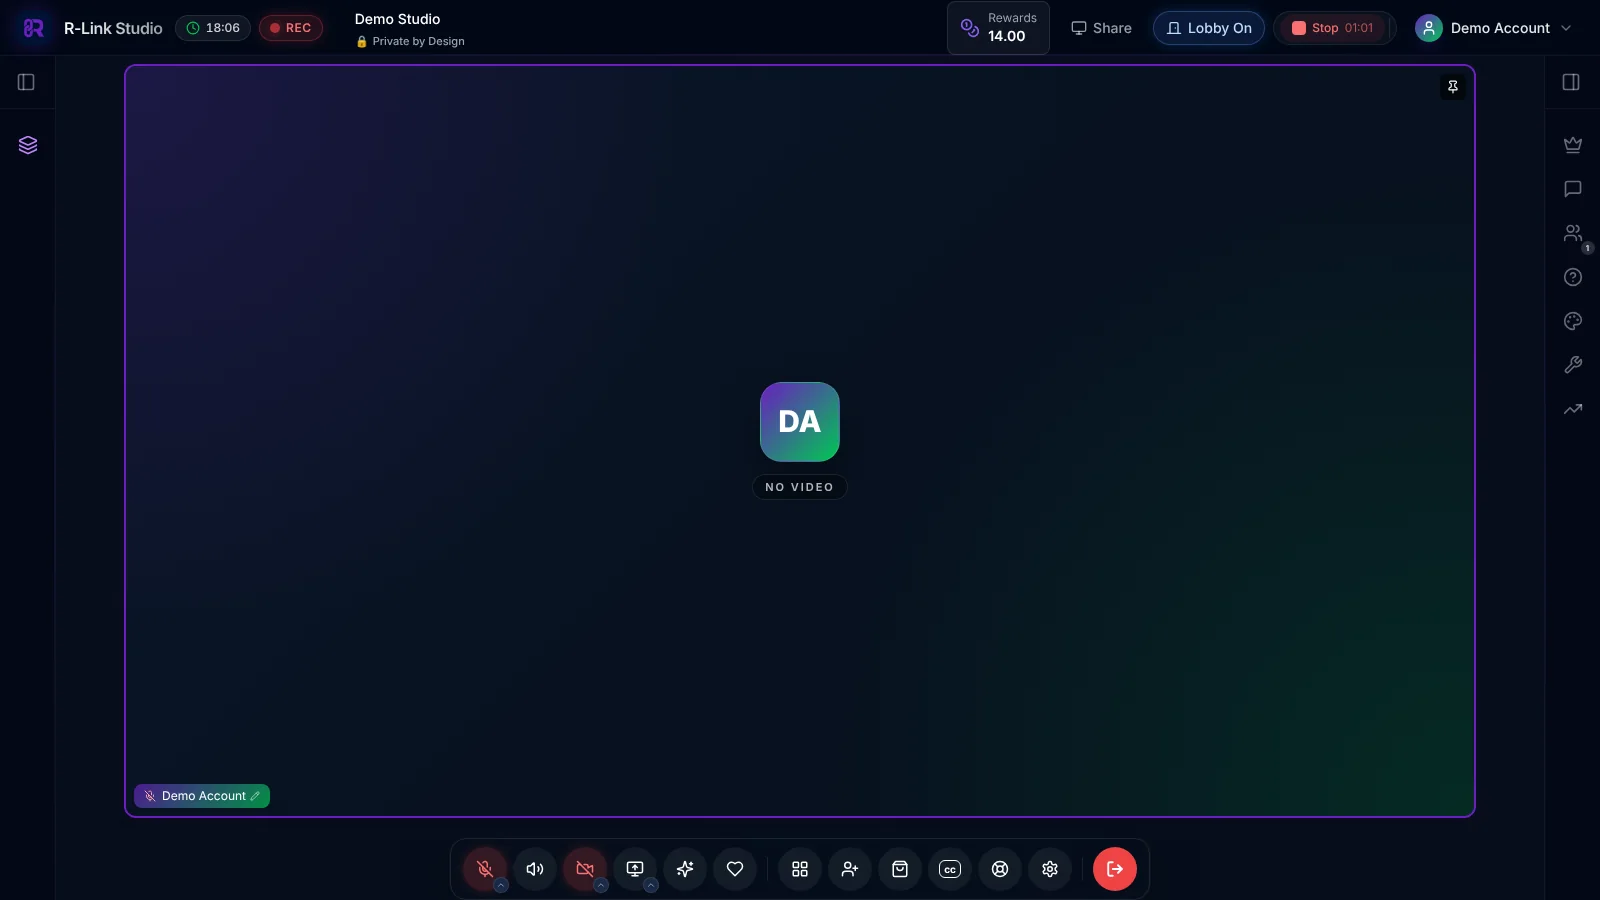Screen dimensions: 1600x900
Task: Open the wrench tools icon
Action: [x=1573, y=365]
